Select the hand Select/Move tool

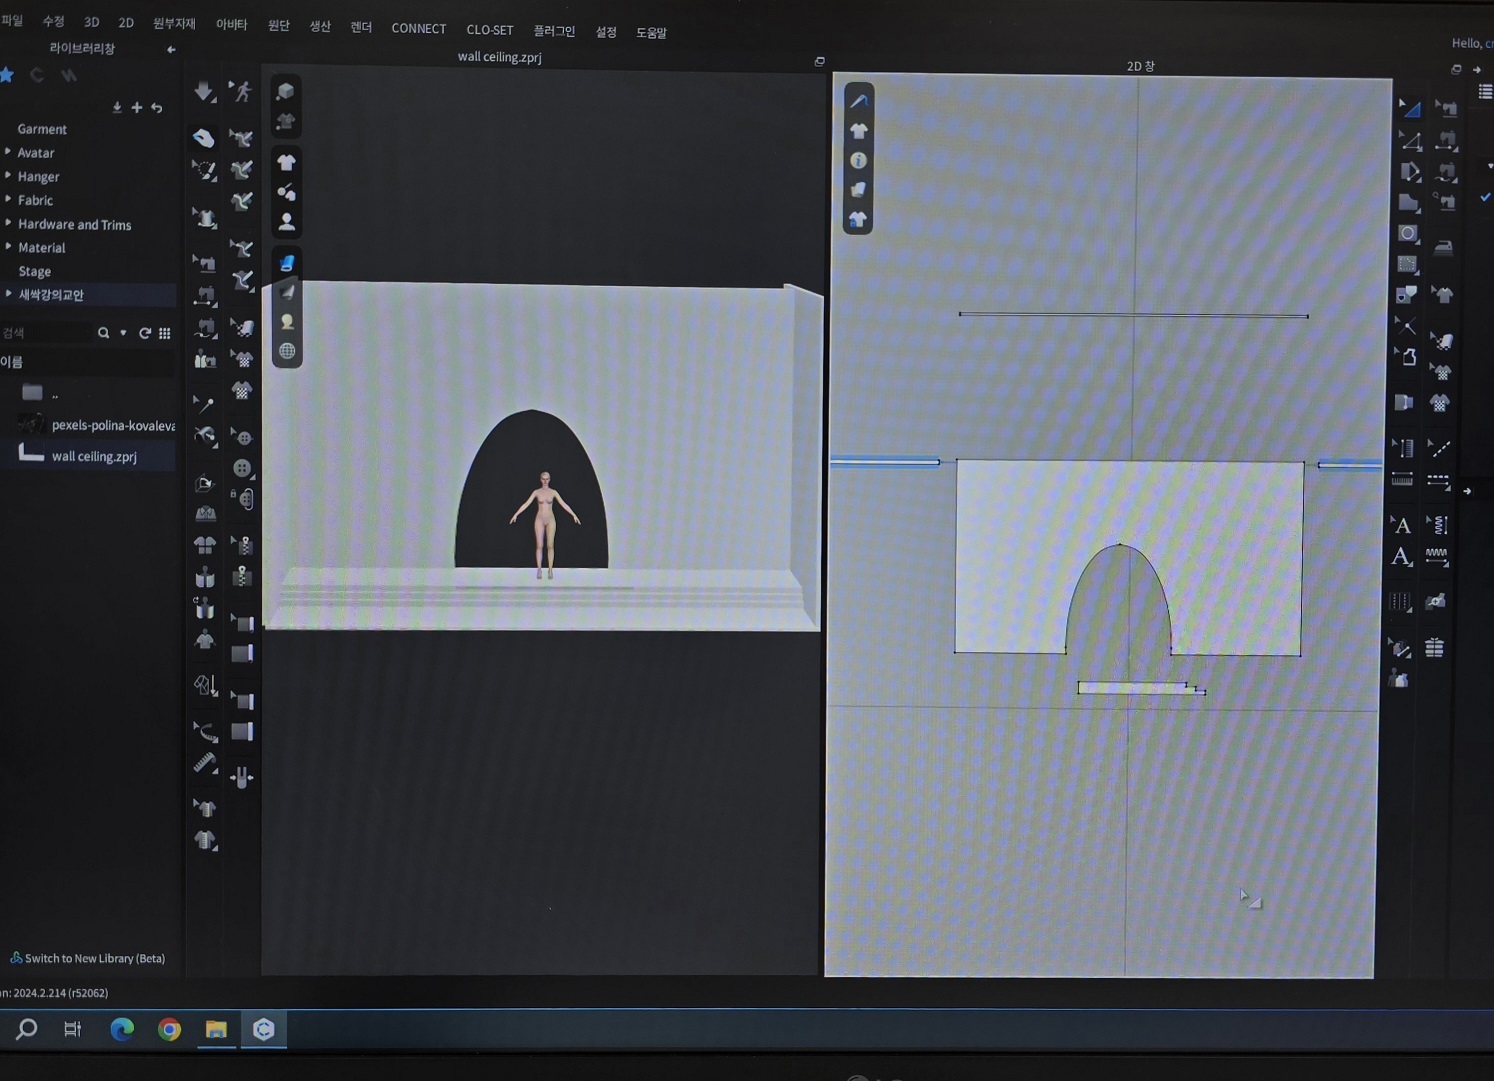tap(204, 138)
